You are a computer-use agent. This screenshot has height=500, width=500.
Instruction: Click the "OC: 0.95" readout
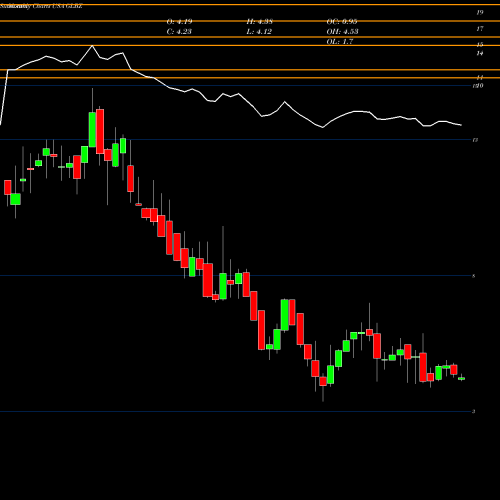[342, 22]
